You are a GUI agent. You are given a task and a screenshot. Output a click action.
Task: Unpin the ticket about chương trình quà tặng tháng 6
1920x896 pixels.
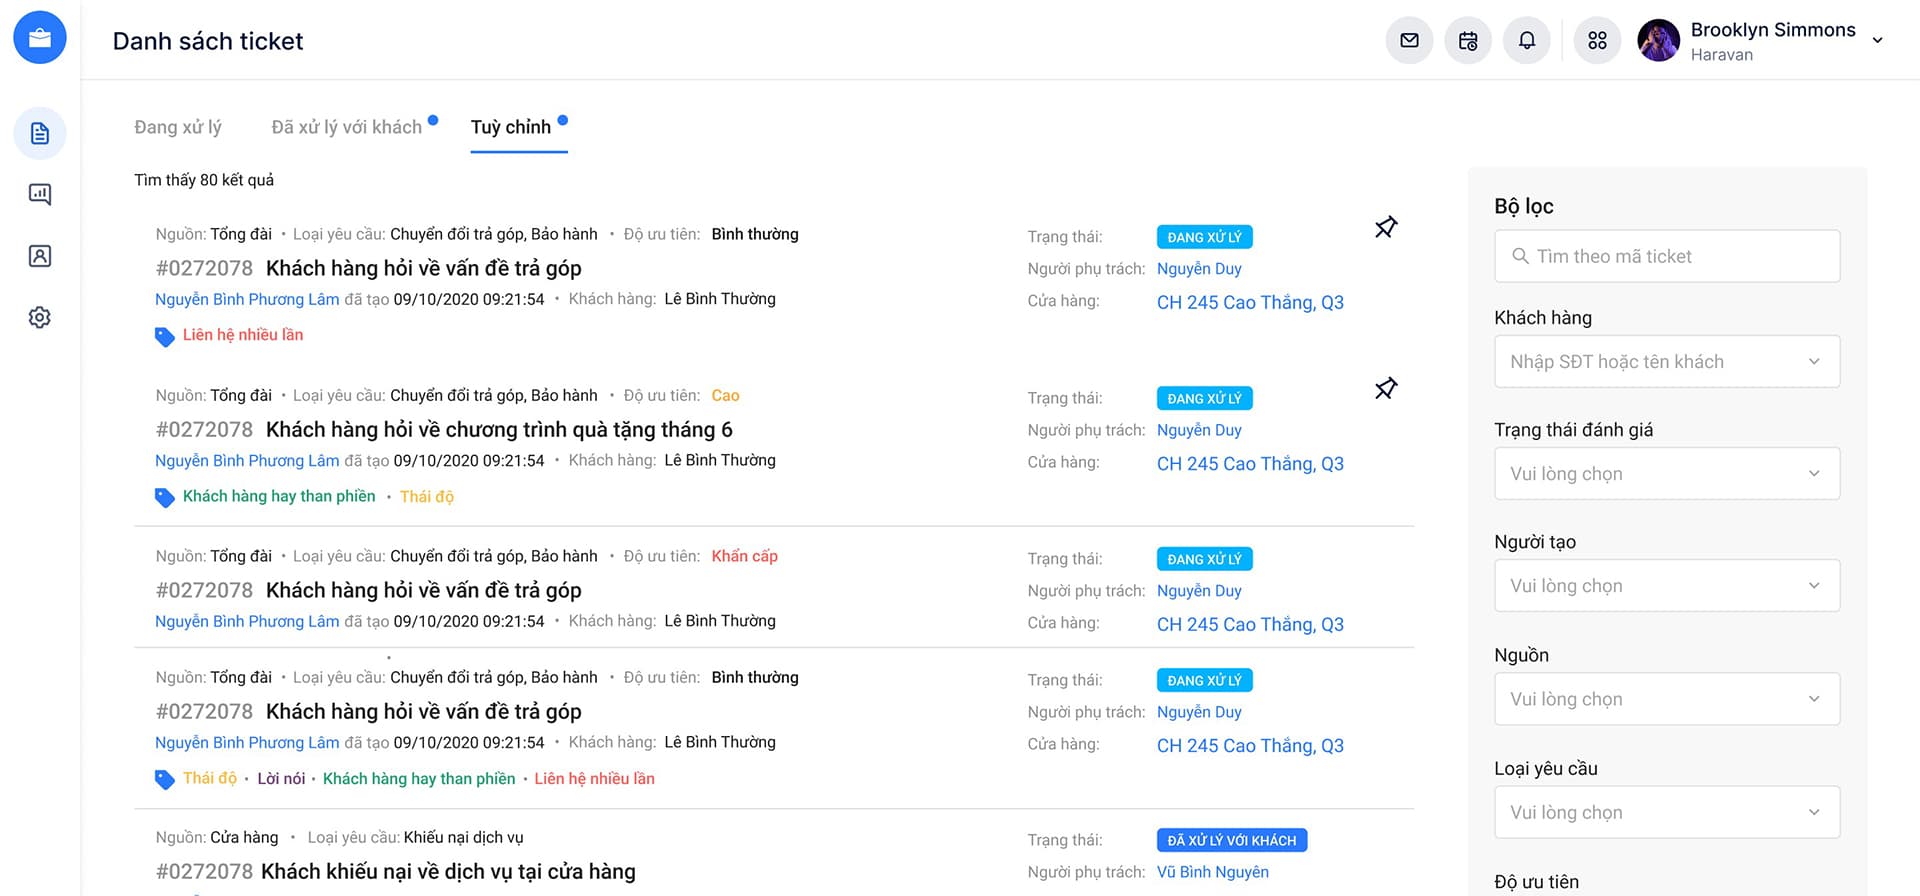1386,388
